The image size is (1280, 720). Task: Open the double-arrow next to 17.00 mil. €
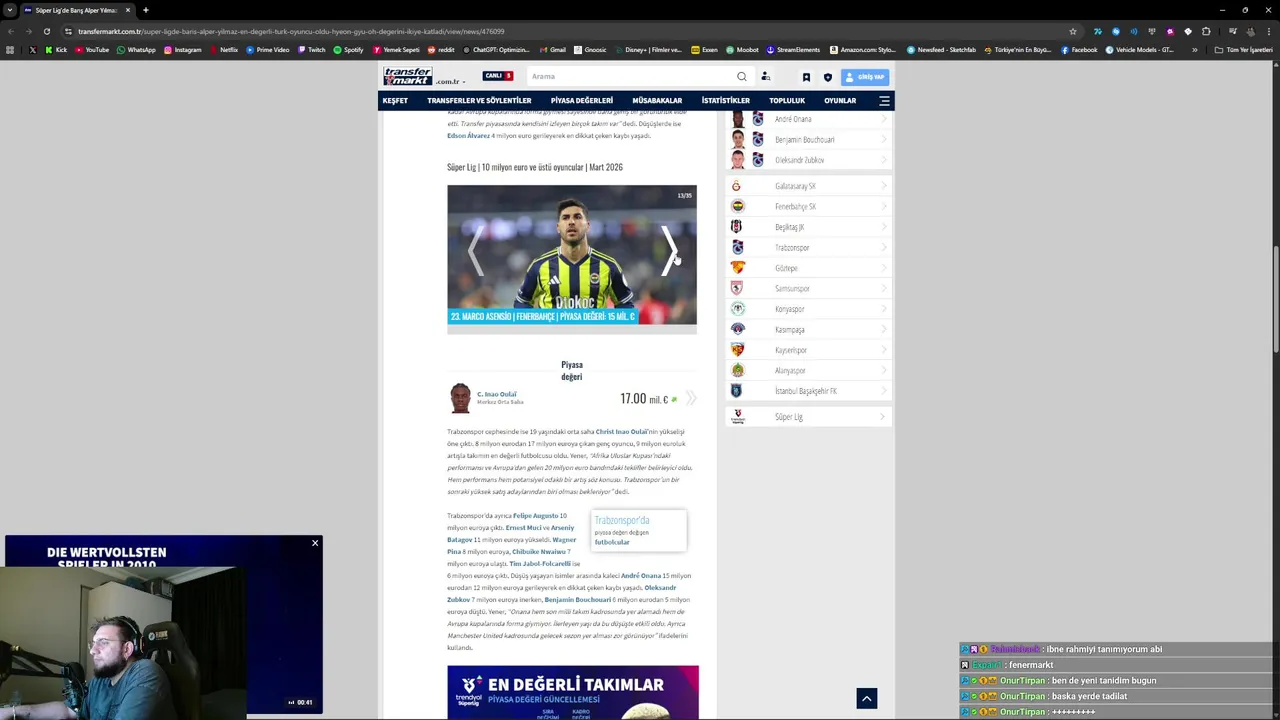(x=690, y=398)
